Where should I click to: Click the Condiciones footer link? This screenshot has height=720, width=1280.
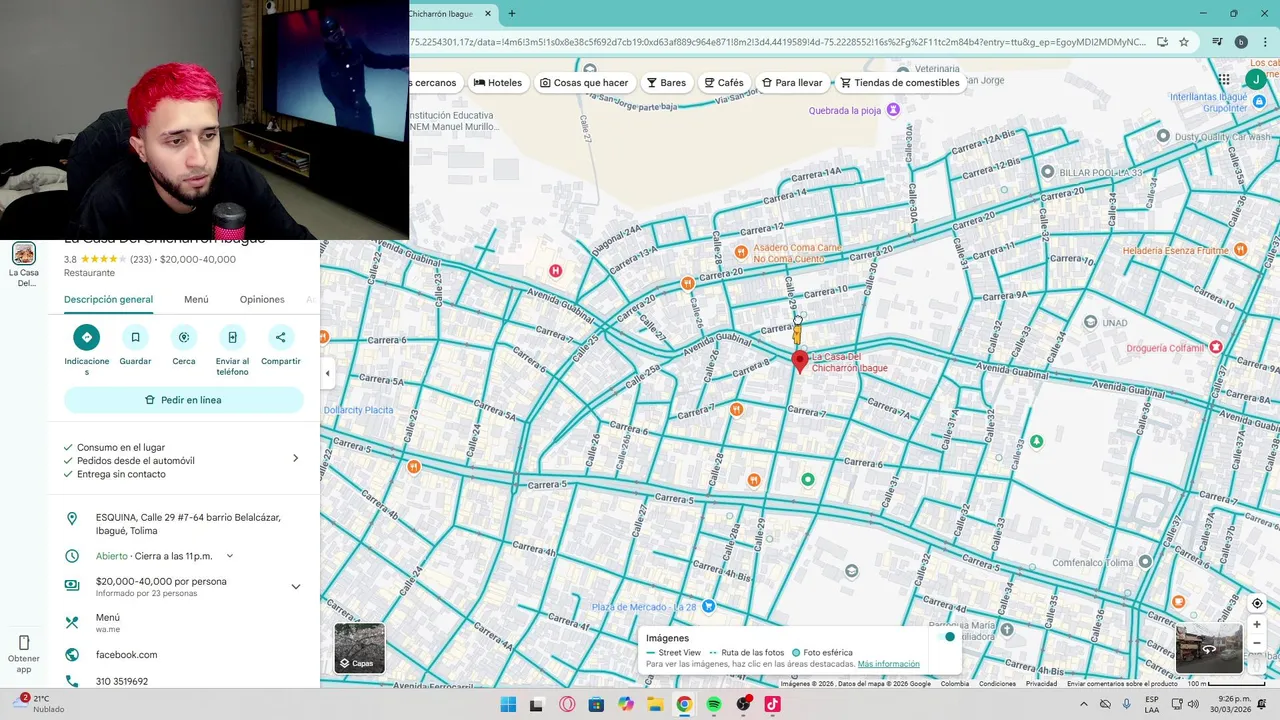point(997,684)
